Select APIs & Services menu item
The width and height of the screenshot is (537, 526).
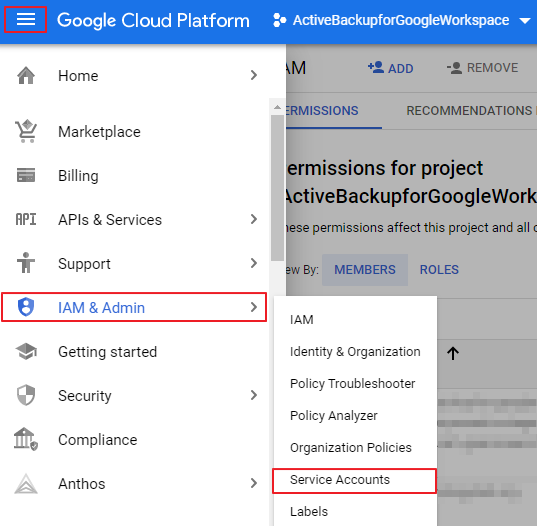click(110, 220)
